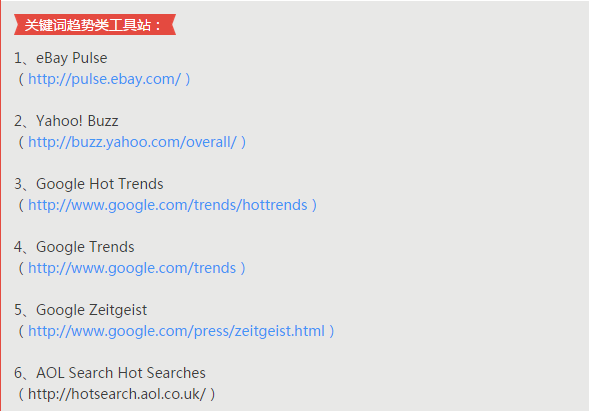
Task: Open the pulse.ebay.com link
Action: click(x=105, y=79)
